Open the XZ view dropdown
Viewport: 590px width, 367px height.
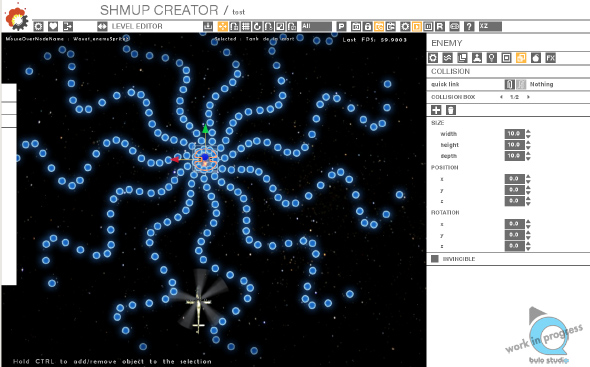pyautogui.click(x=490, y=26)
